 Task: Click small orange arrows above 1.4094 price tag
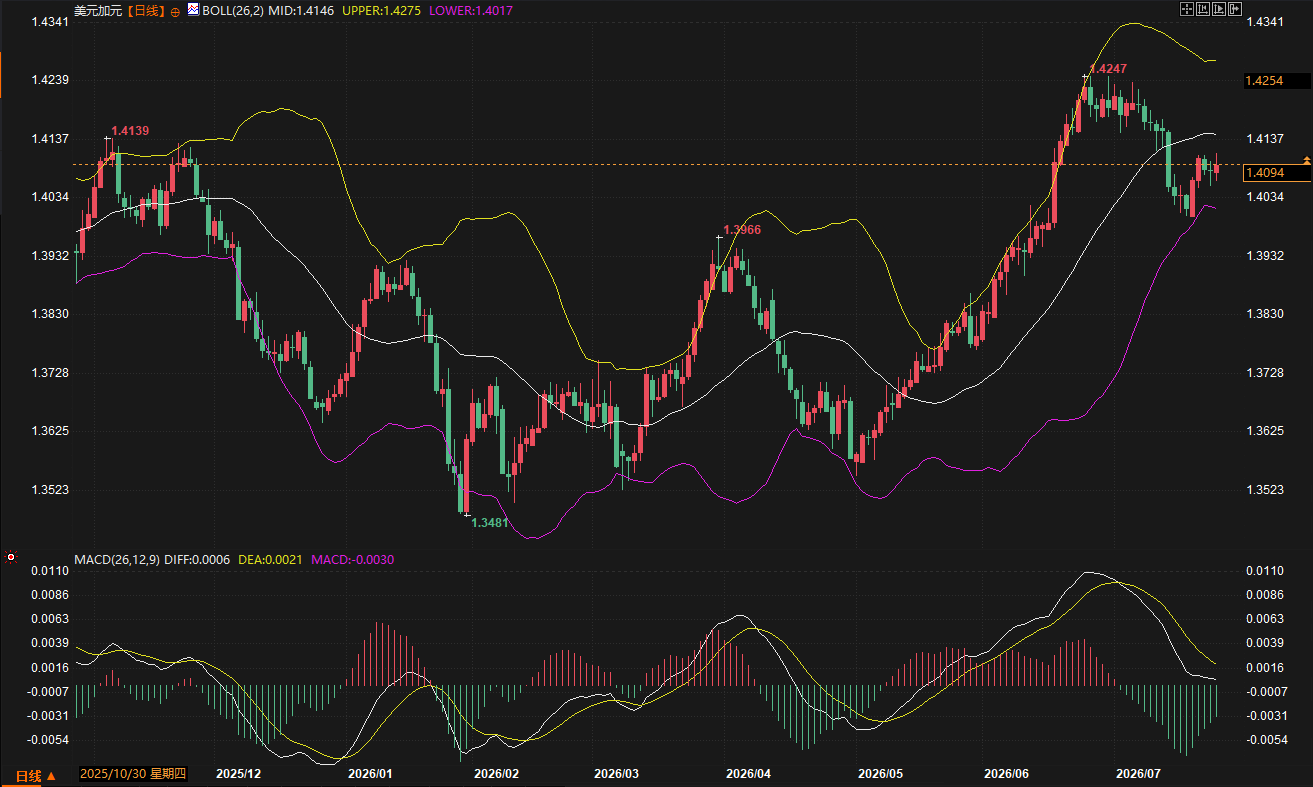tap(1306, 159)
